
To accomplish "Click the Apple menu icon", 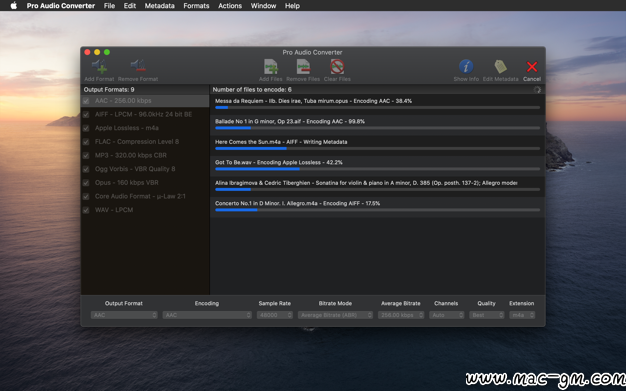I will pos(14,6).
